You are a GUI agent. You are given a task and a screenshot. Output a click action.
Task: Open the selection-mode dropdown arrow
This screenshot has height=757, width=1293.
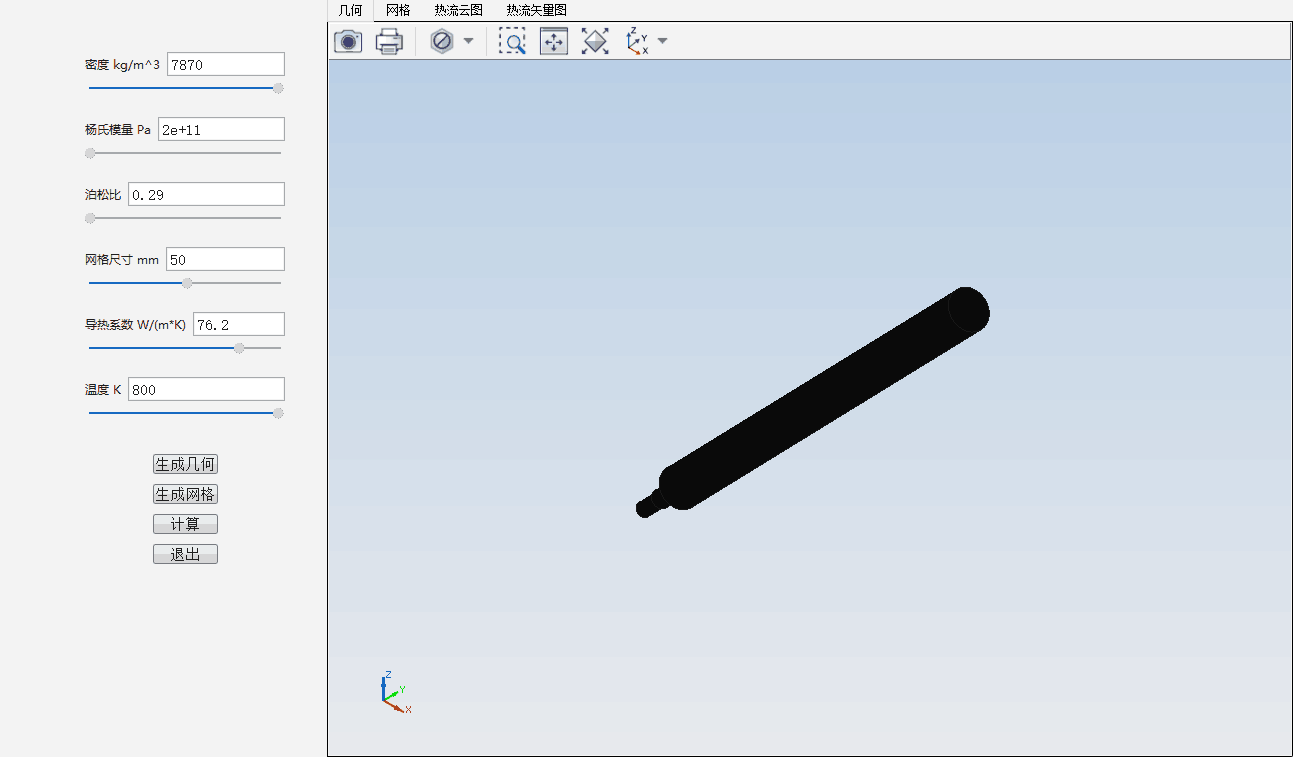[x=468, y=41]
